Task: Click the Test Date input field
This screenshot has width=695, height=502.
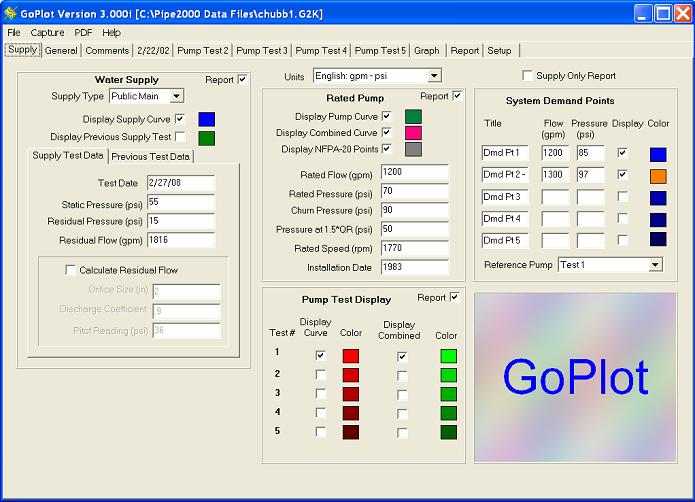Action: [181, 183]
